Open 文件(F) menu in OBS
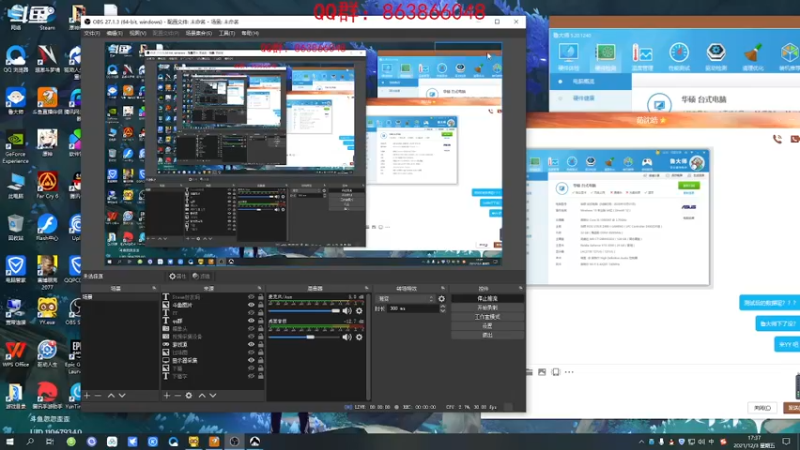The width and height of the screenshot is (800, 450). (92, 33)
